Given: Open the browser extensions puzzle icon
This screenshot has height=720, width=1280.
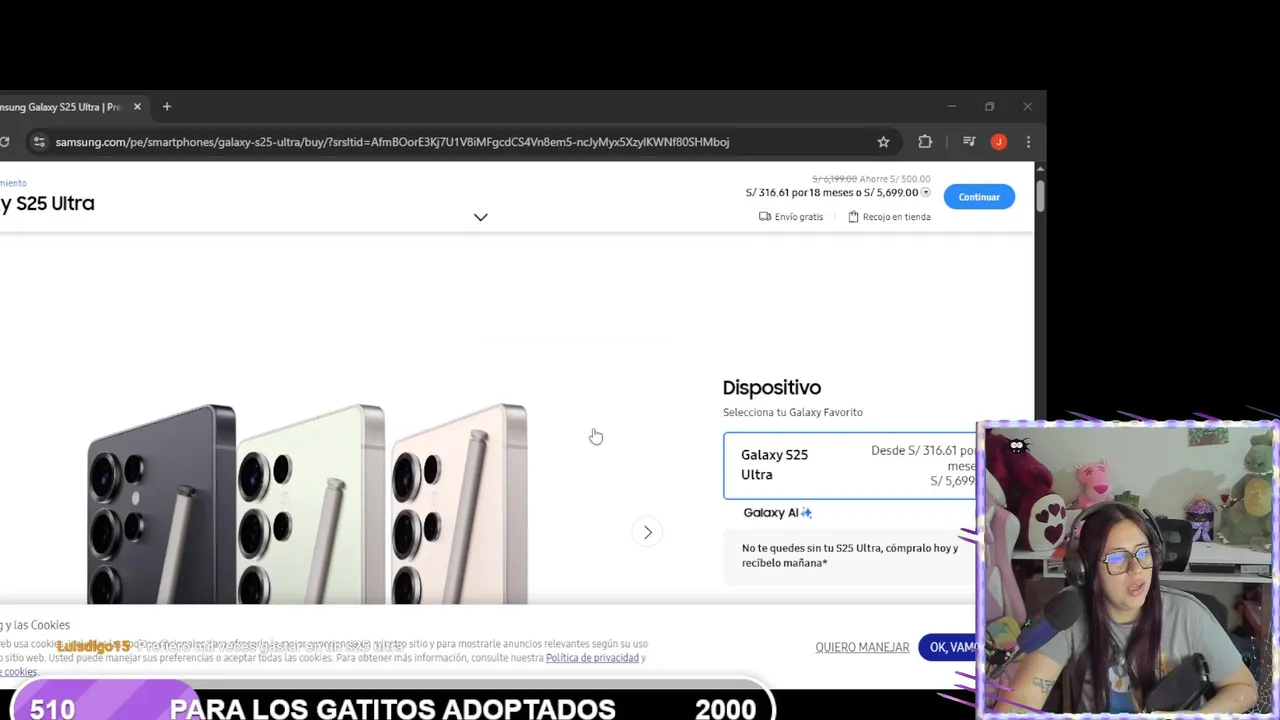Looking at the screenshot, I should (925, 142).
